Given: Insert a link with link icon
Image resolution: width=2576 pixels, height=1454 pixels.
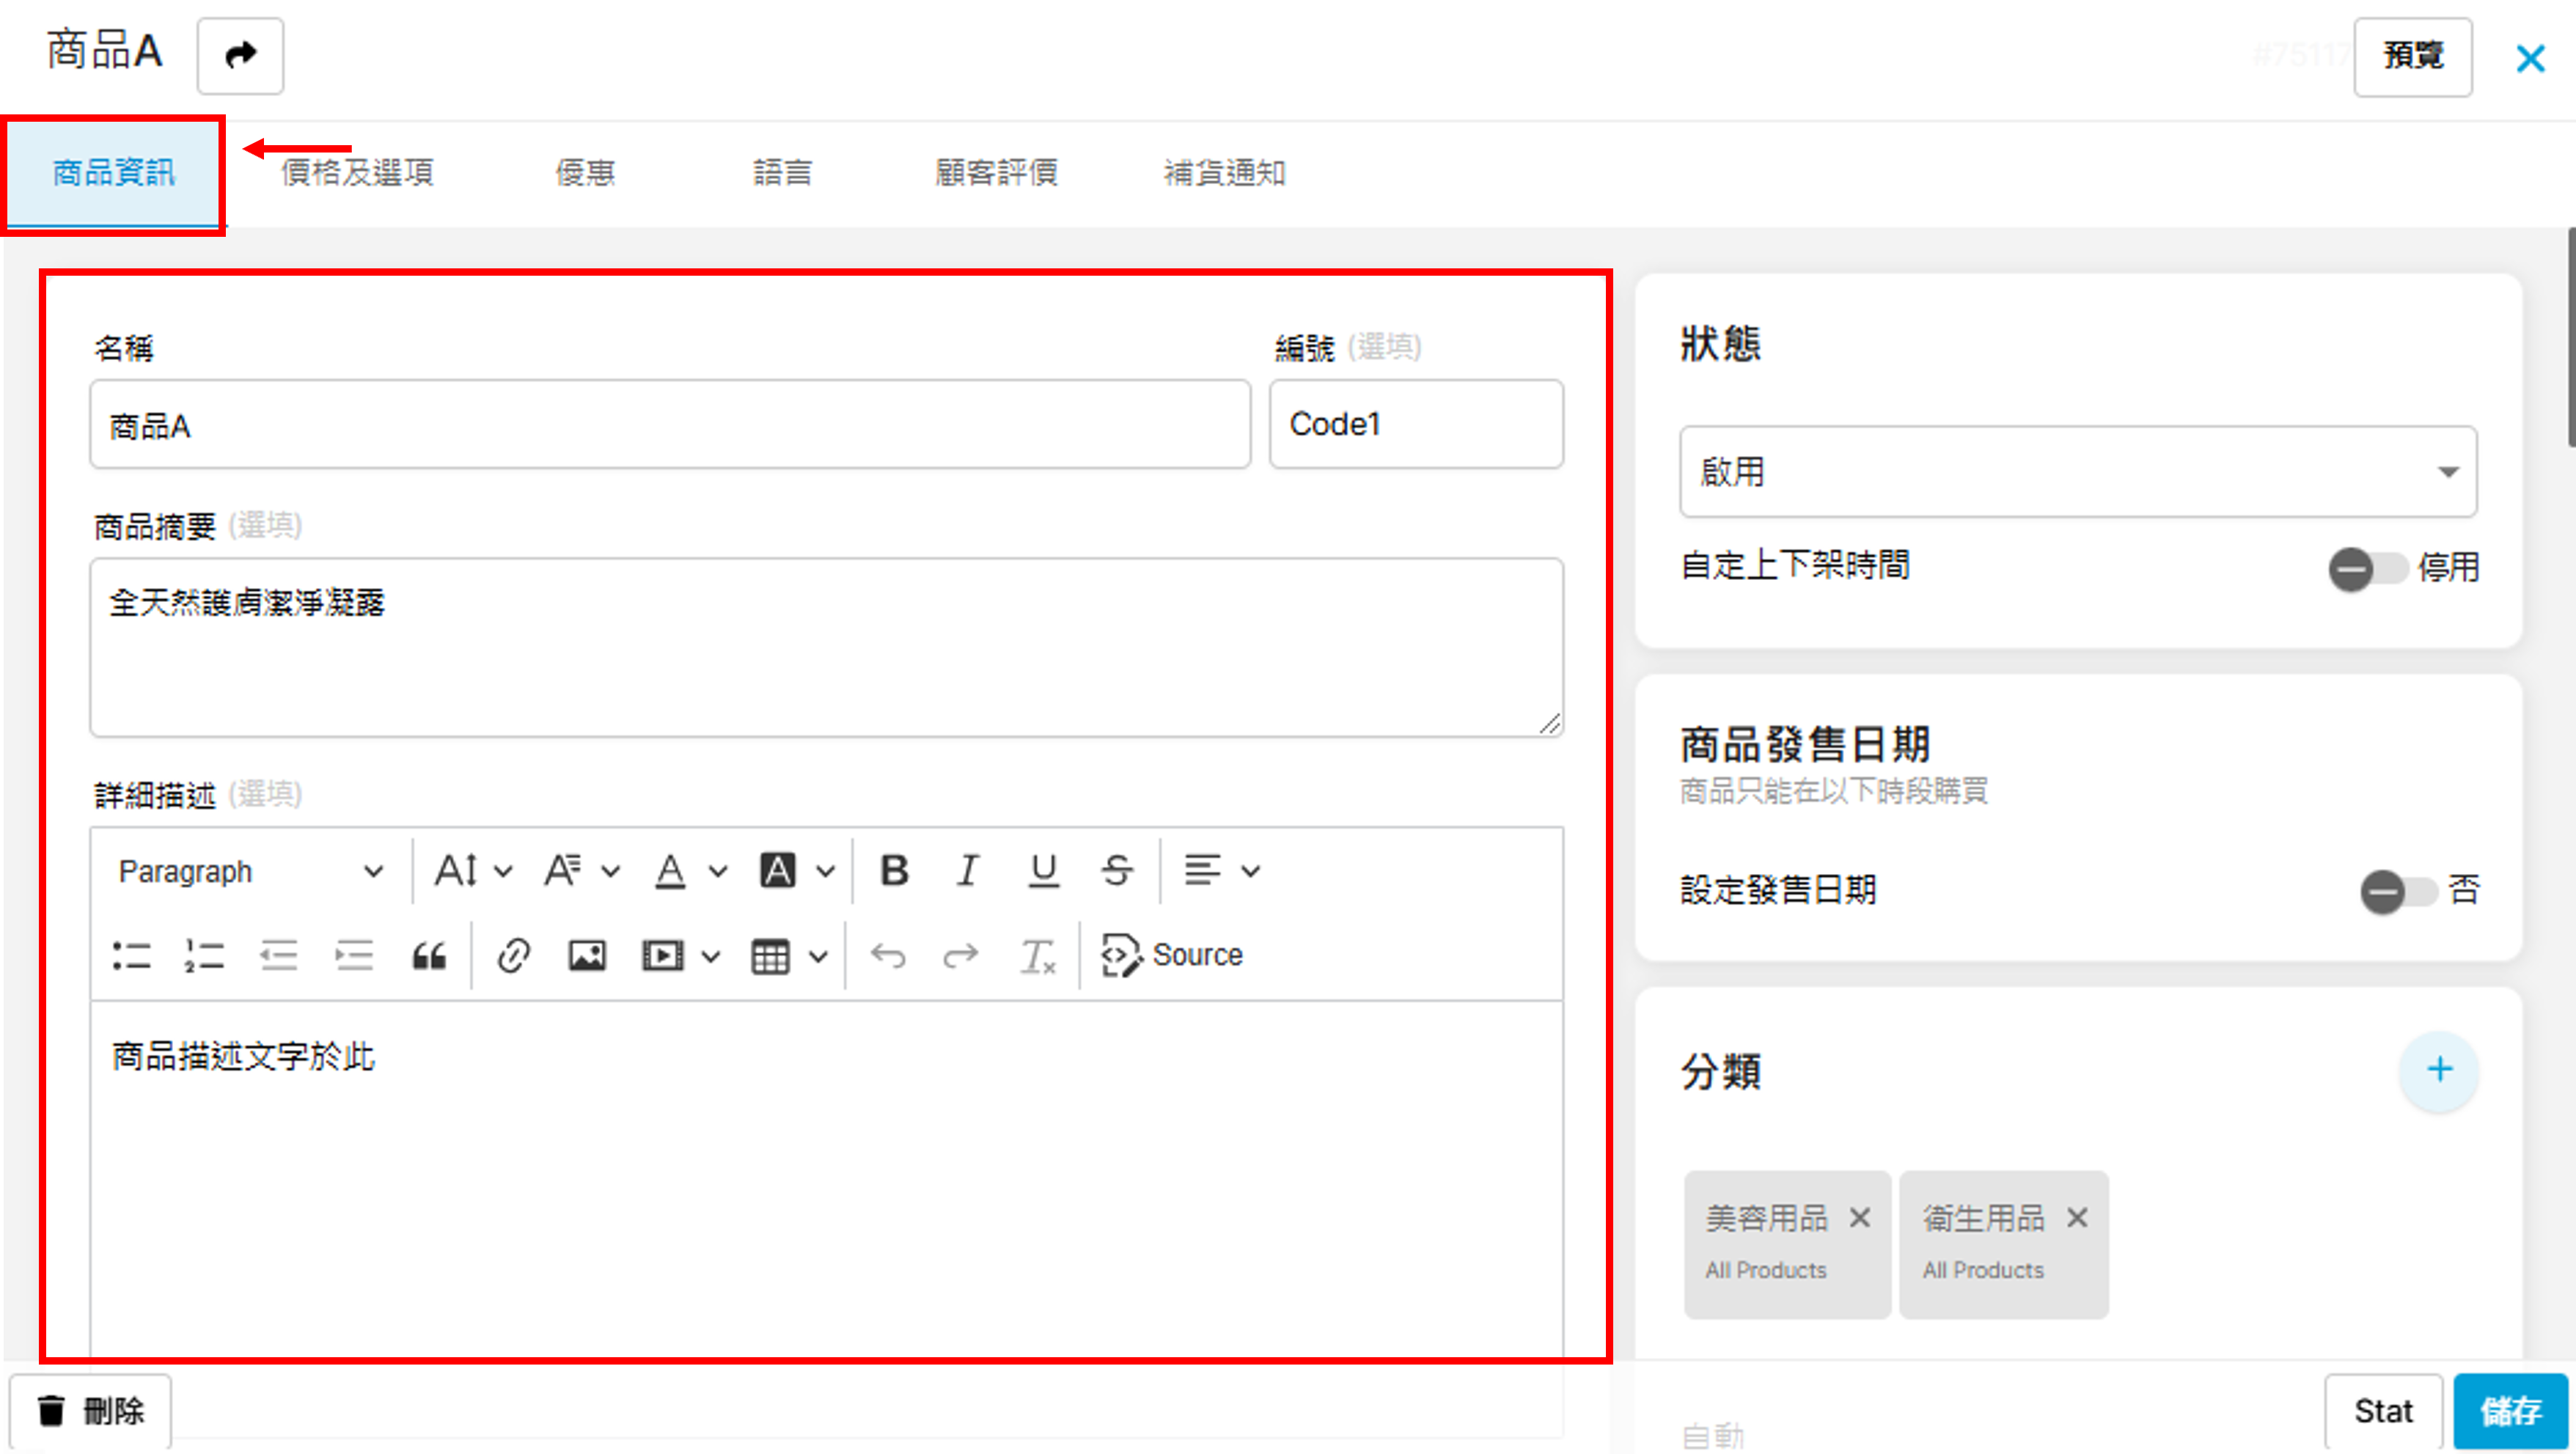Looking at the screenshot, I should click(x=513, y=956).
